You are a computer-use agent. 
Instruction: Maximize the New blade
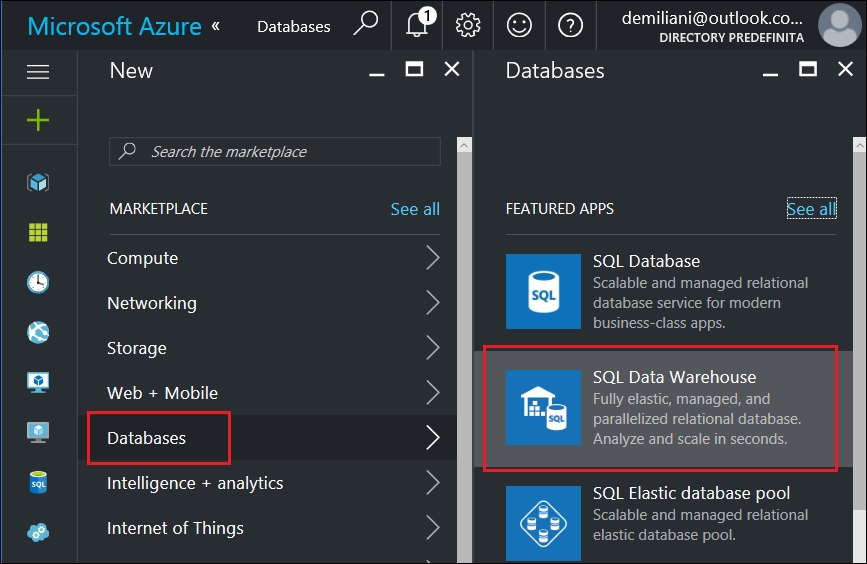click(x=414, y=69)
